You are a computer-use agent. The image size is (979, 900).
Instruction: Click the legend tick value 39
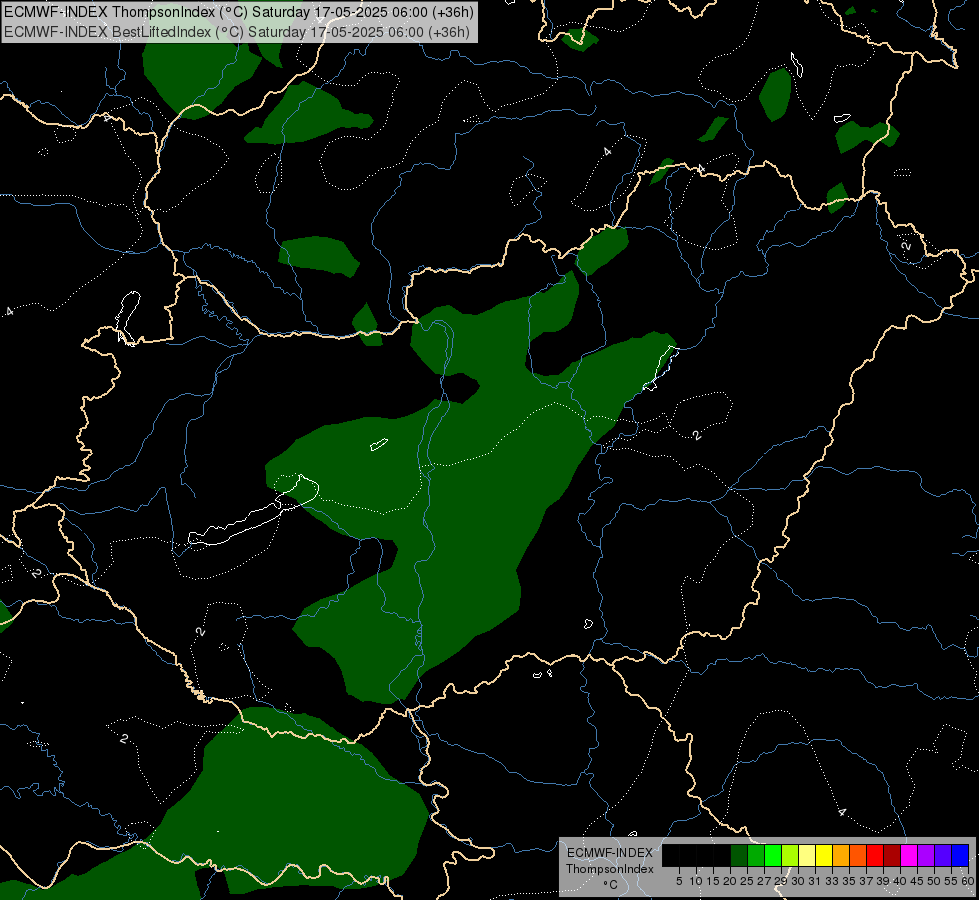(883, 881)
